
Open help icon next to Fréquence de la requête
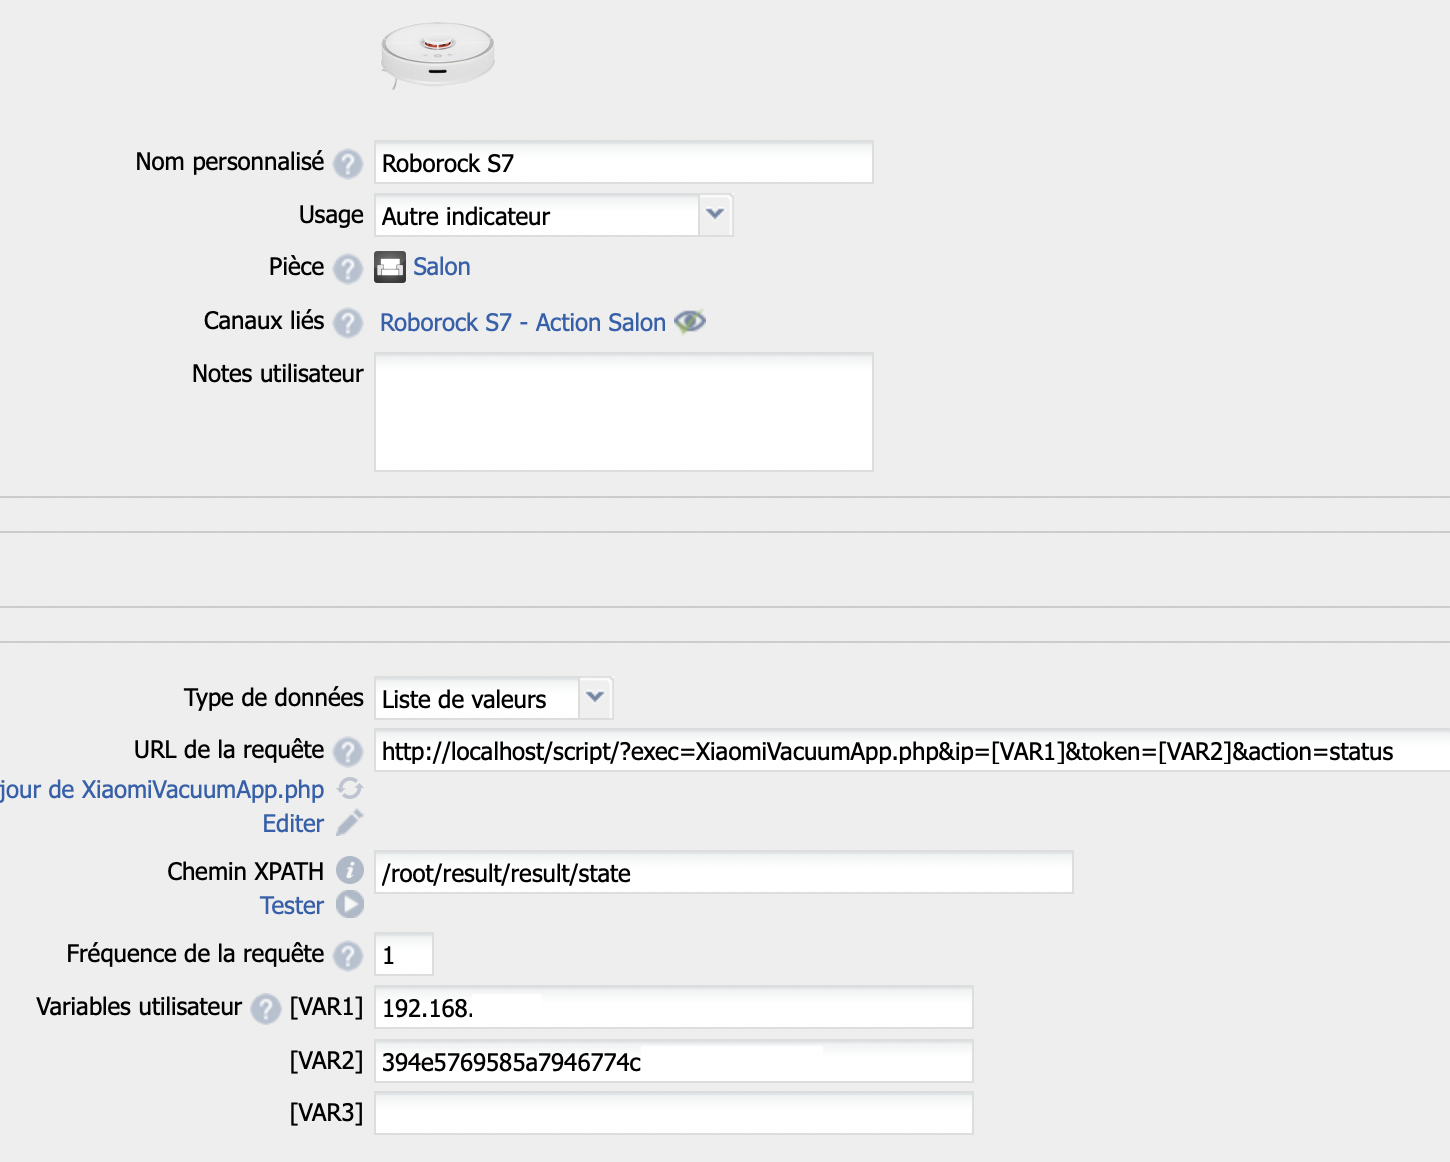[347, 956]
